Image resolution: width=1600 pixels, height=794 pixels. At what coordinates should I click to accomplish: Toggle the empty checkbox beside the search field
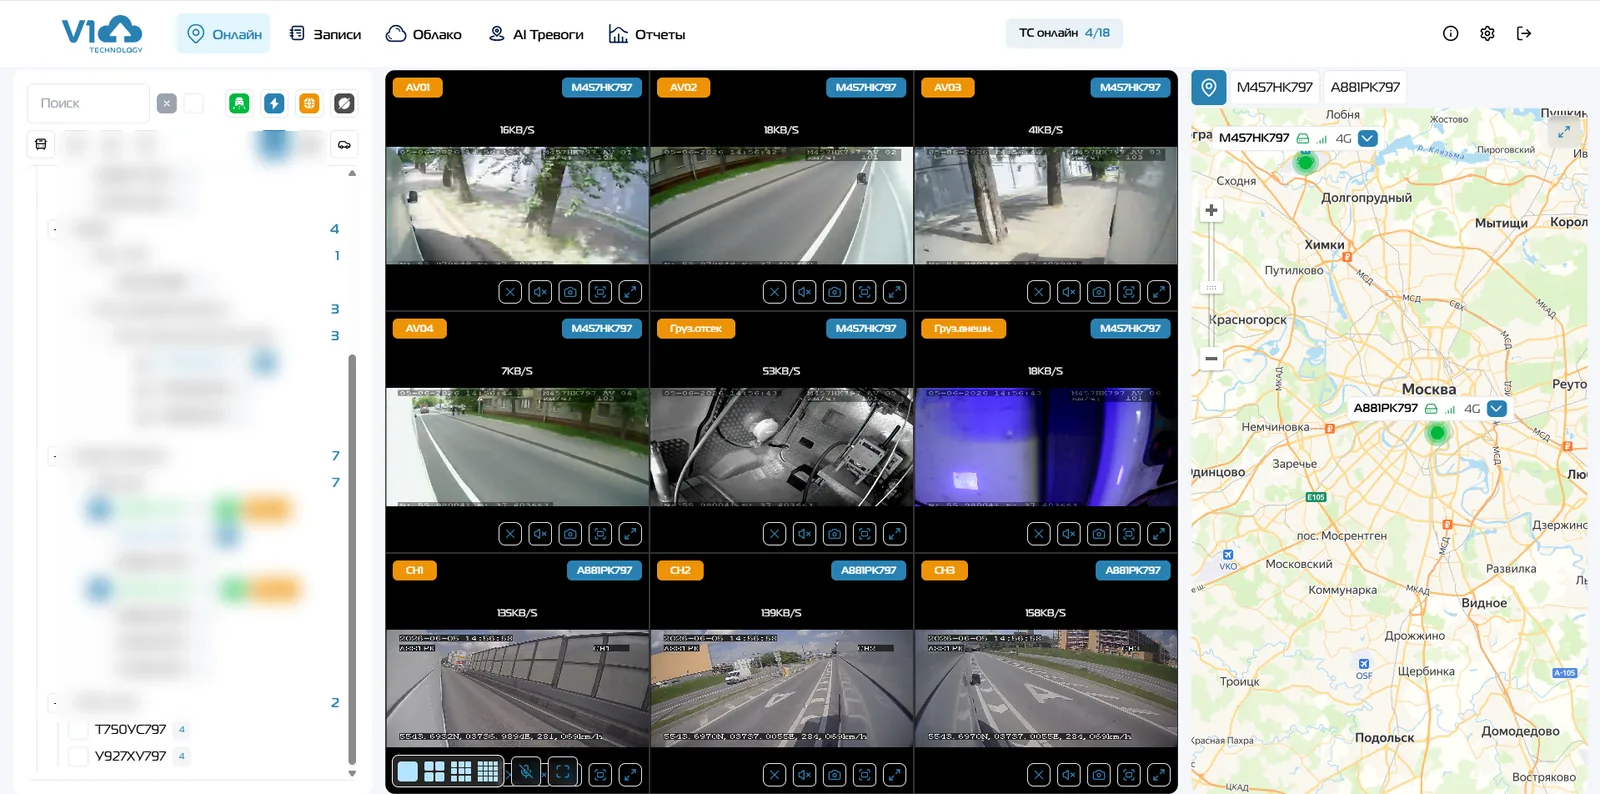pyautogui.click(x=194, y=103)
